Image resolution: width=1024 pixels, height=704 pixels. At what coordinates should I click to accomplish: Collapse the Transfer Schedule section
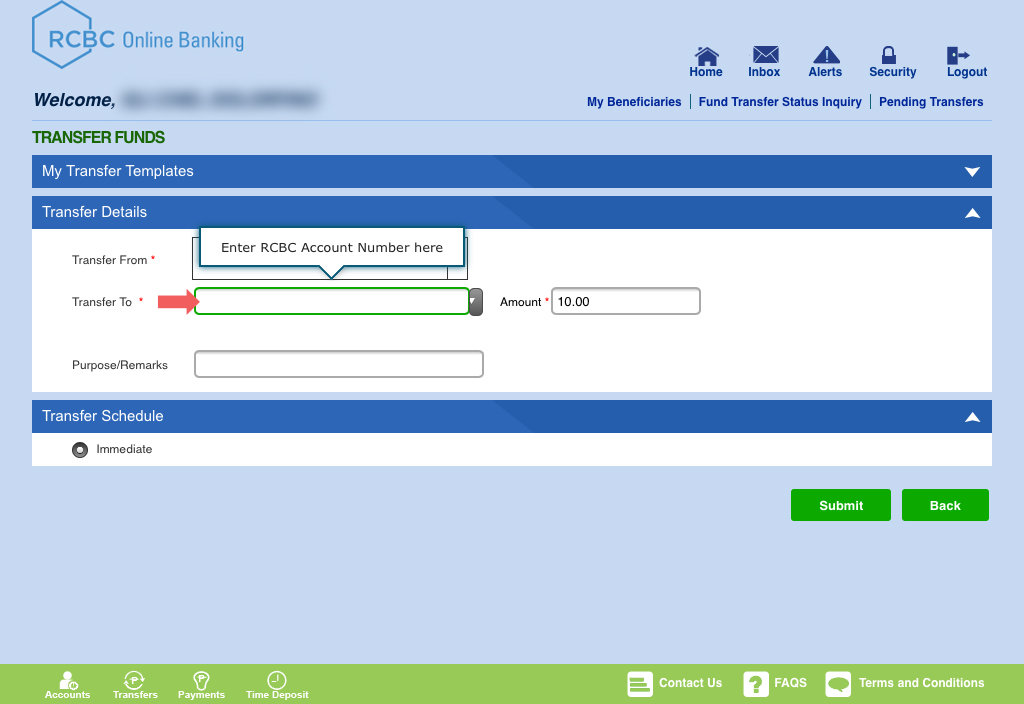(972, 417)
